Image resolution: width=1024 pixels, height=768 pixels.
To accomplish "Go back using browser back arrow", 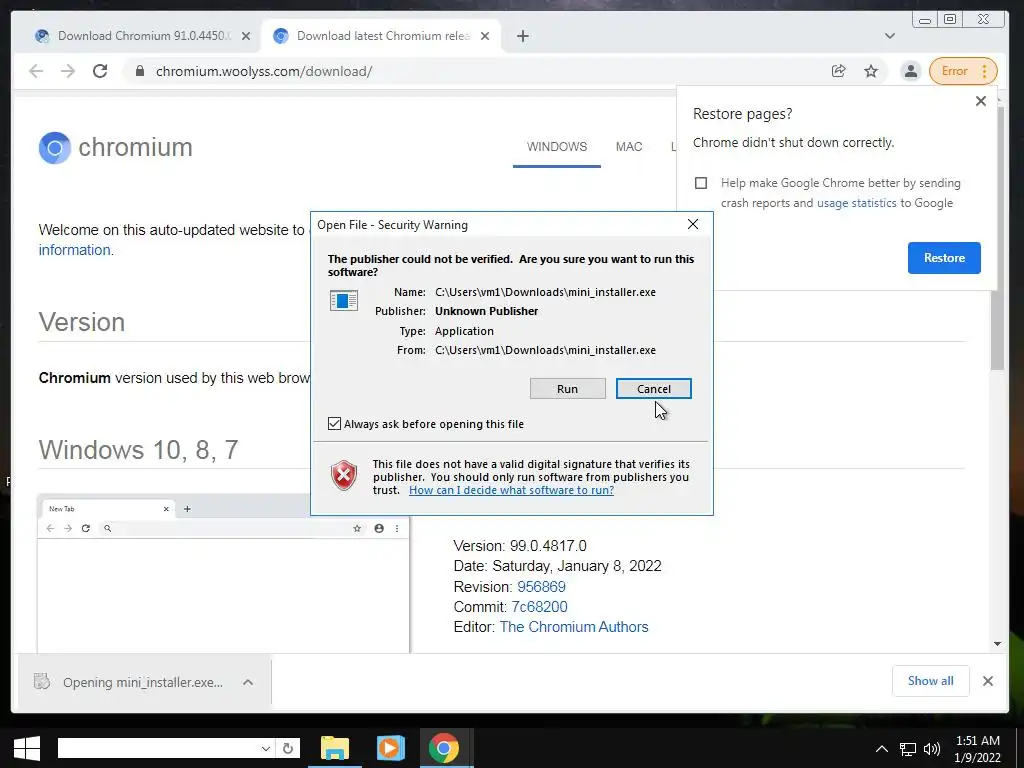I will click(x=36, y=71).
